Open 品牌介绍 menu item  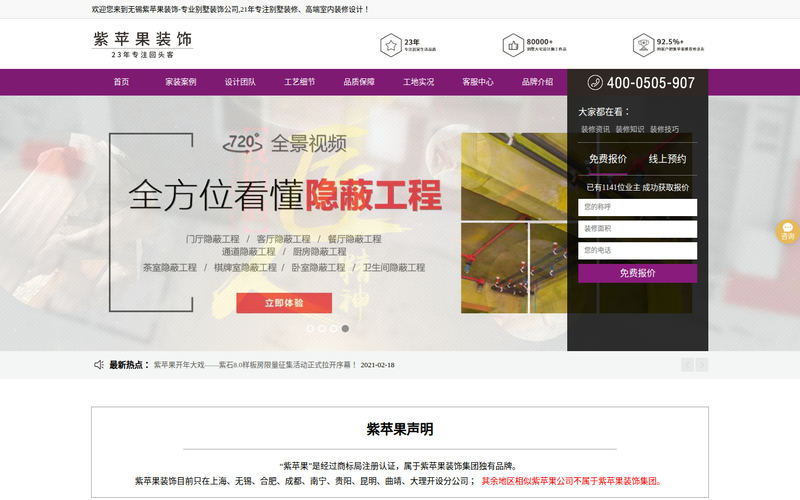[537, 82]
